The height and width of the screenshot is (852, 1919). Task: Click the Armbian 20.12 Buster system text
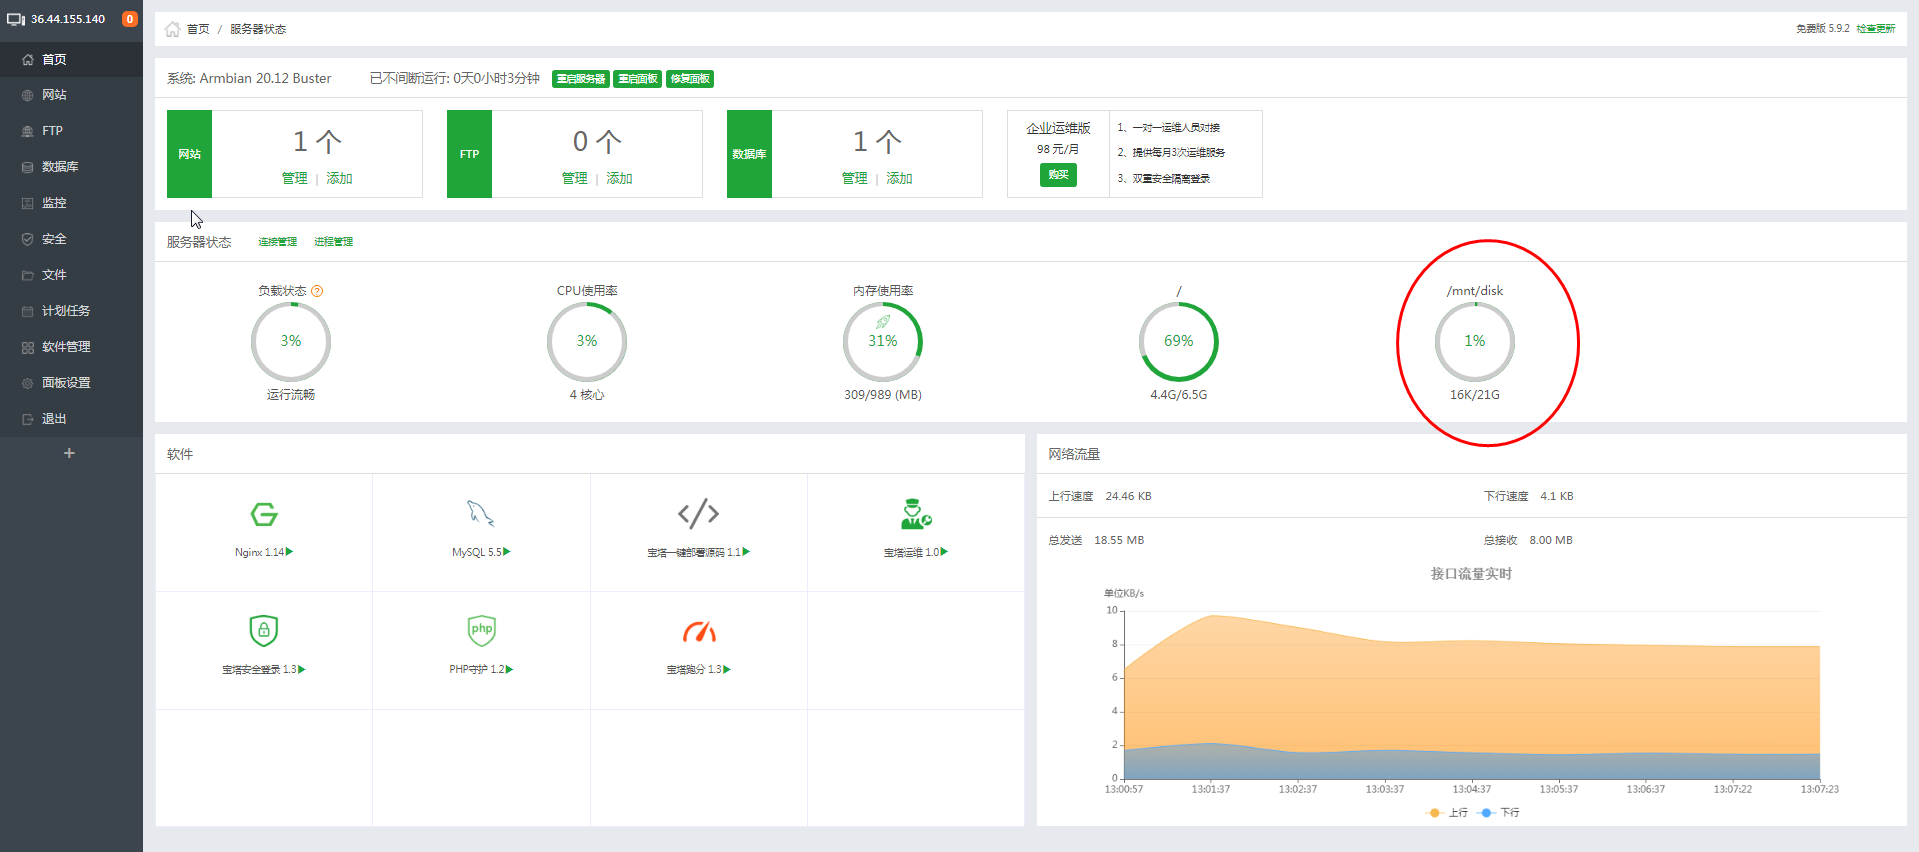point(265,78)
